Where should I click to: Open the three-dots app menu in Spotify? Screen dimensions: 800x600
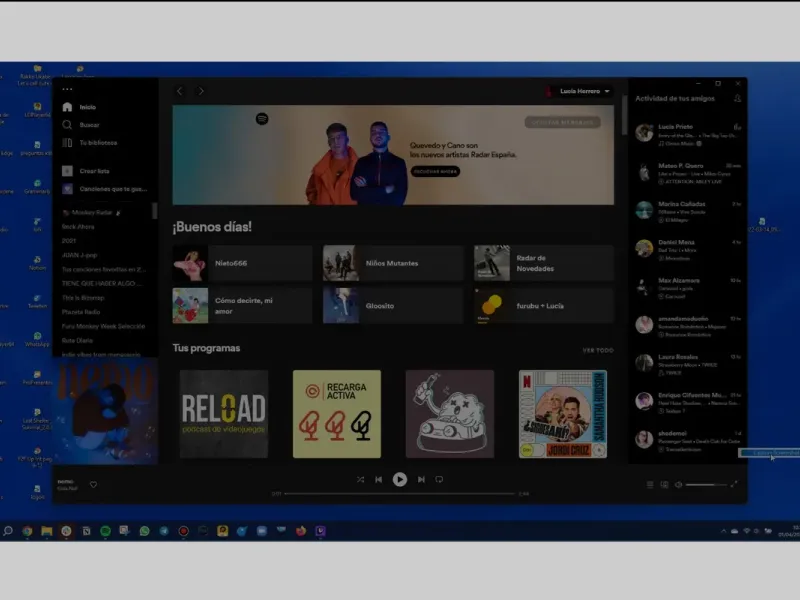(67, 89)
